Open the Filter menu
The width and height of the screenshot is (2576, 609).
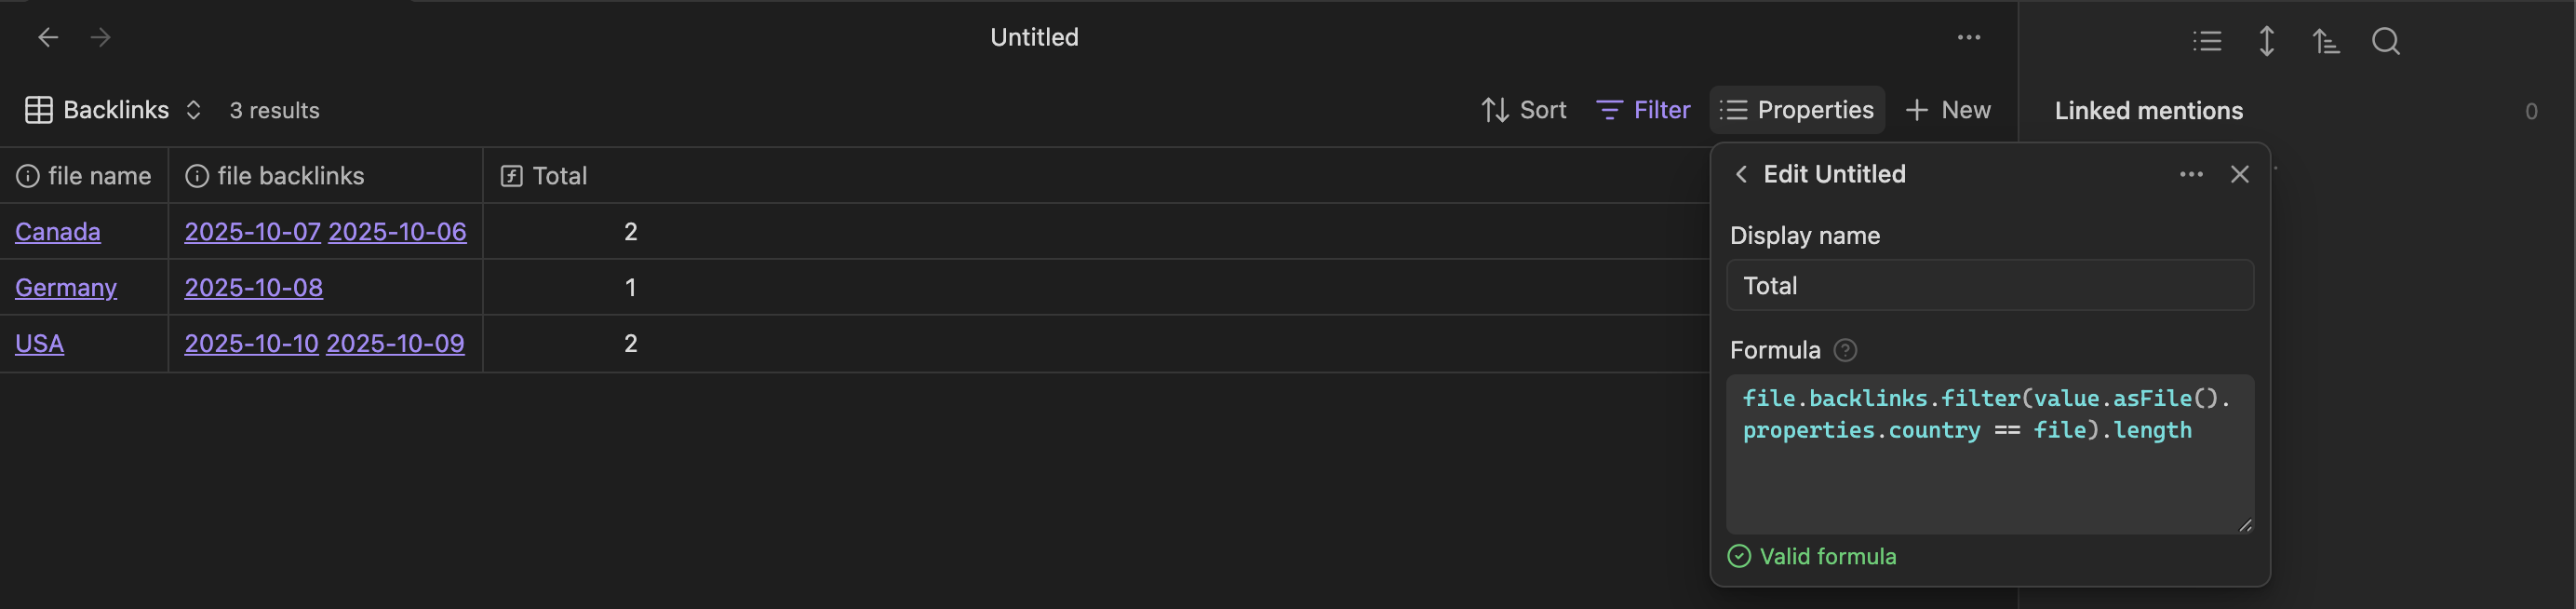[1643, 110]
